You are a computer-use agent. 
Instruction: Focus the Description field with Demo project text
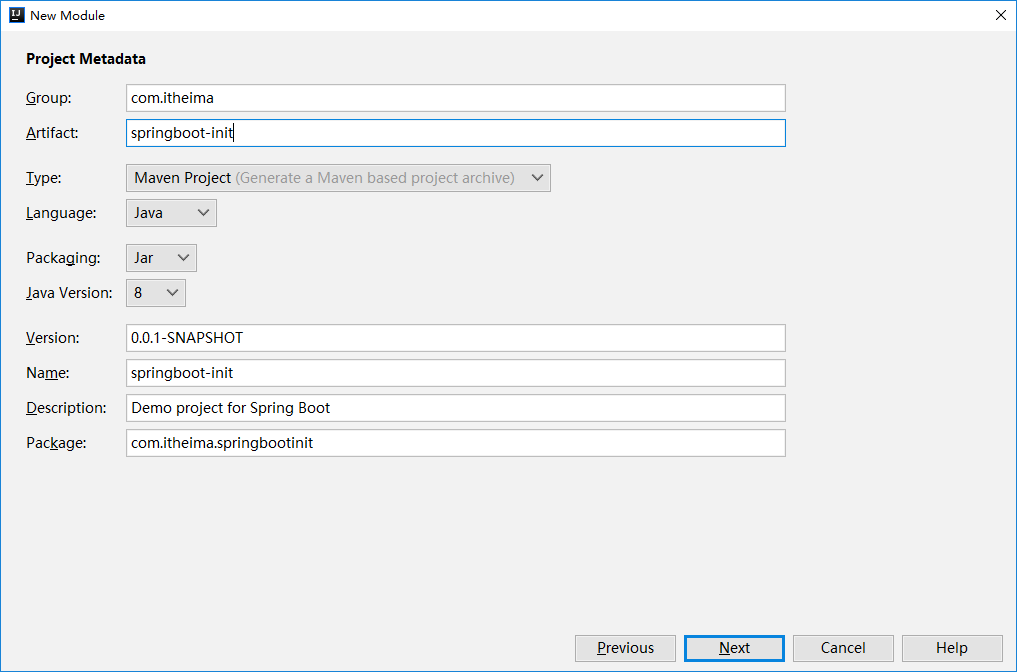(x=455, y=408)
